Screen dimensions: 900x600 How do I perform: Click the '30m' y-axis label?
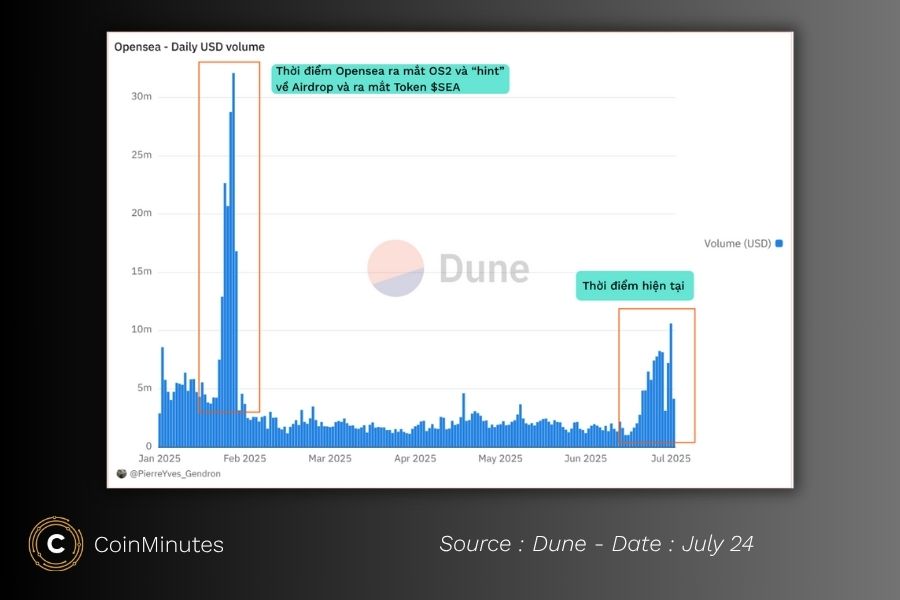[142, 96]
